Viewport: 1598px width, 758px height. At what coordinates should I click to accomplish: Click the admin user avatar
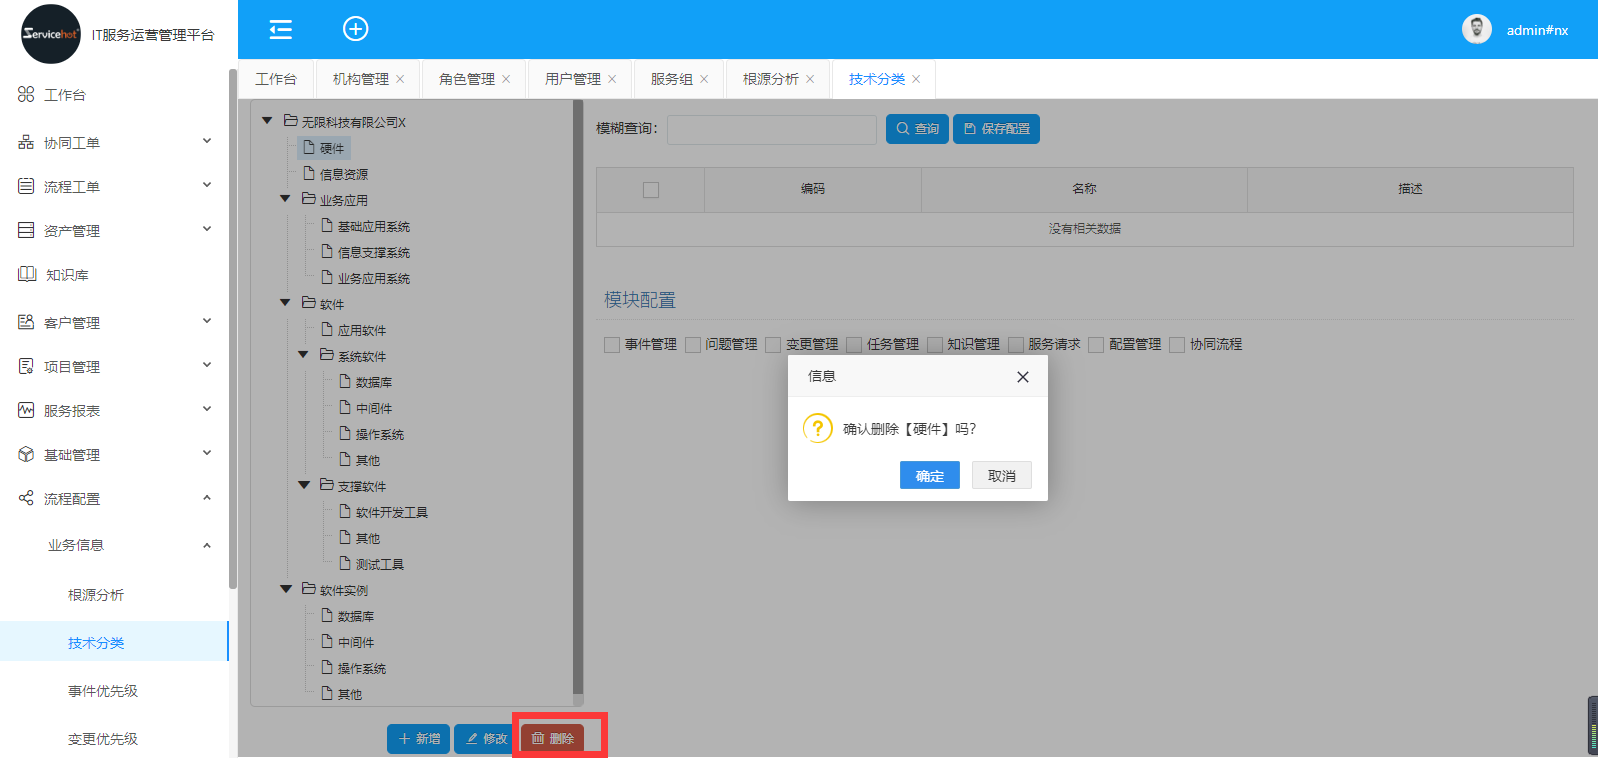(x=1476, y=30)
